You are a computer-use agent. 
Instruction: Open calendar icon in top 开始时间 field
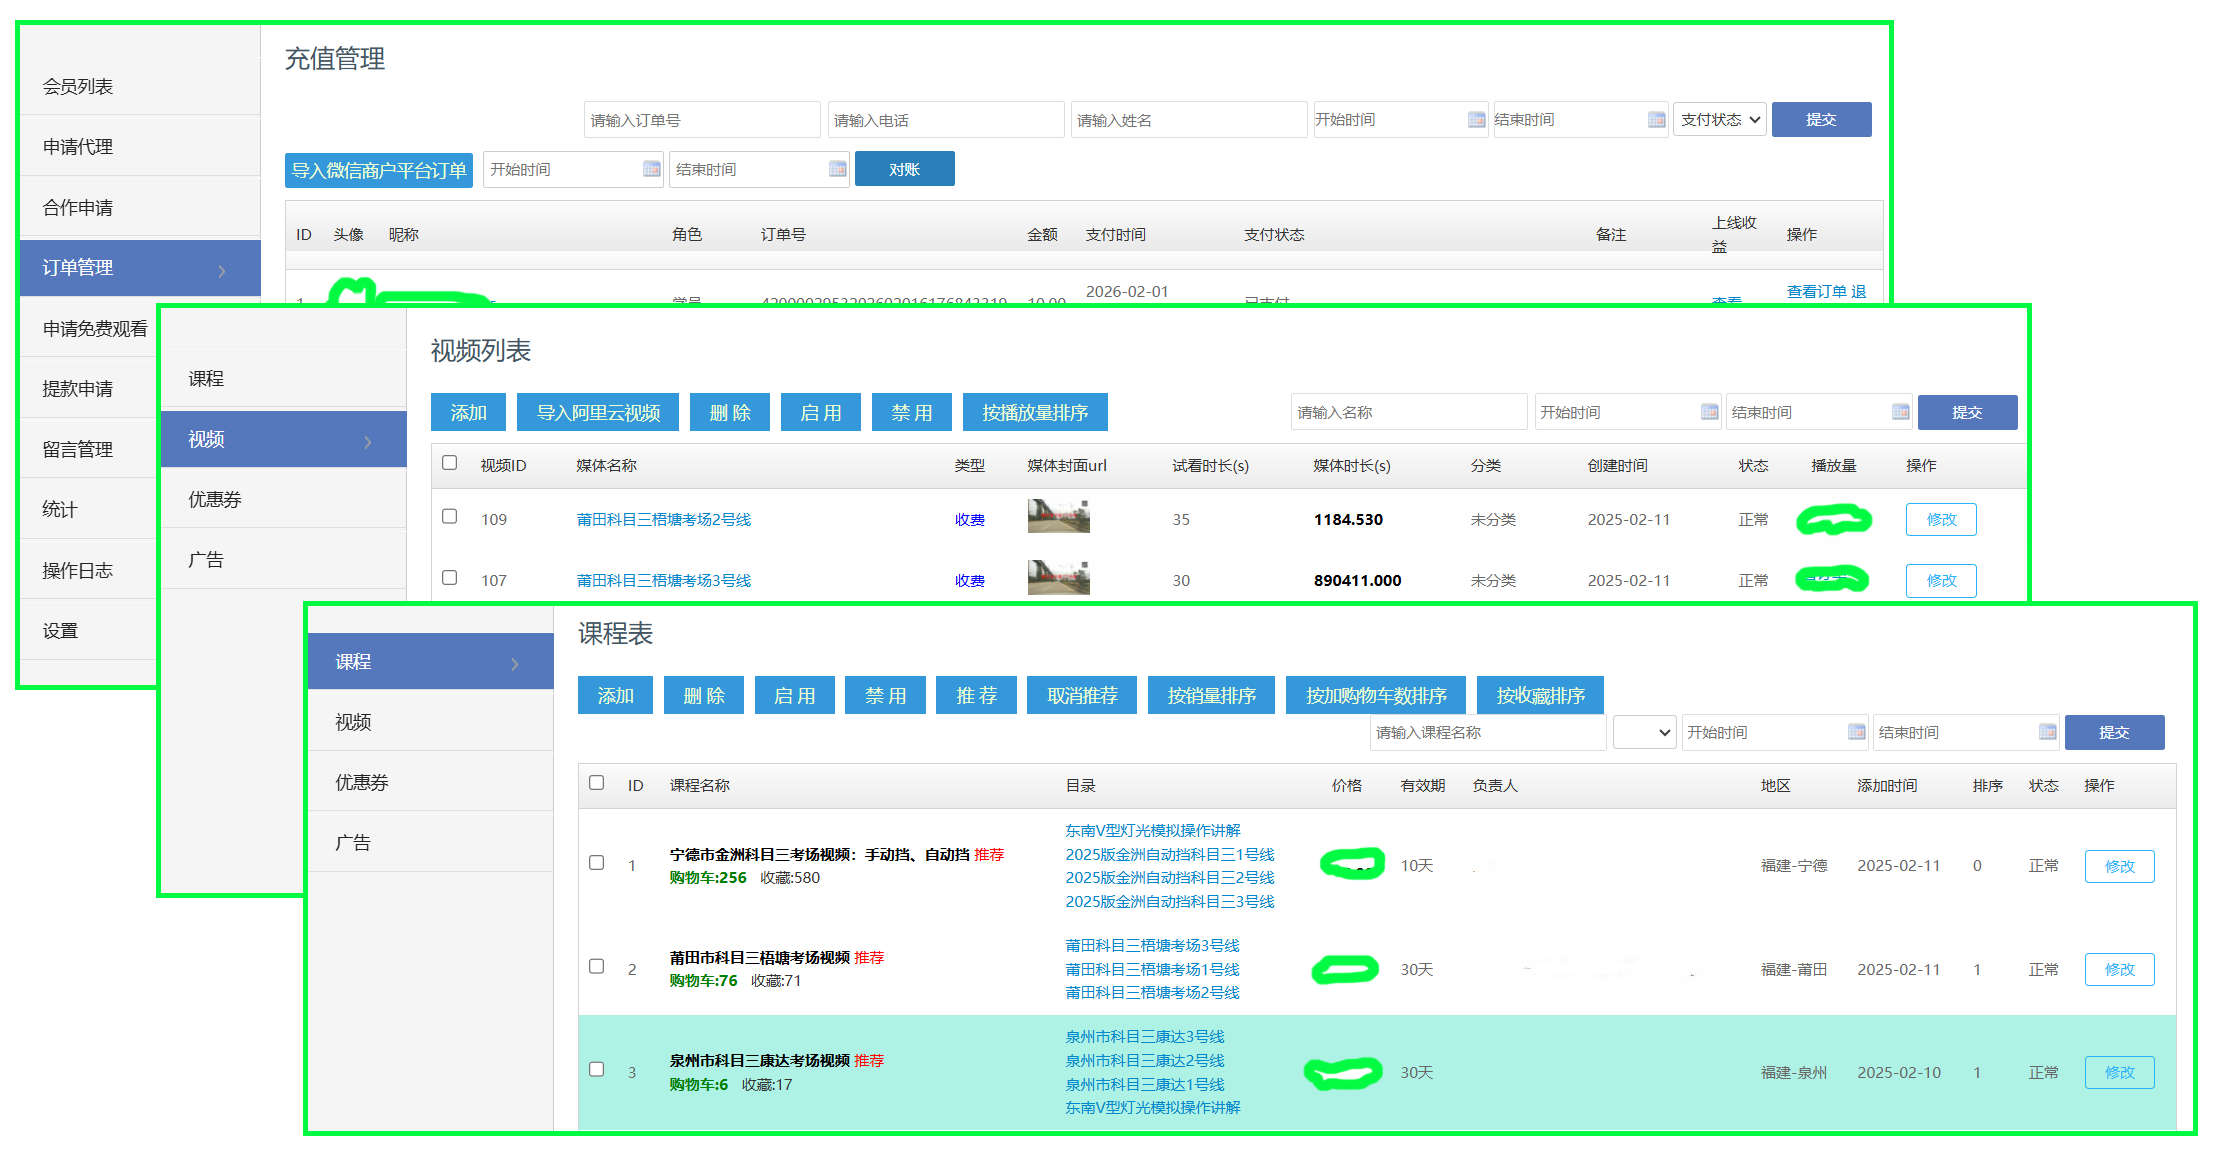point(1476,120)
